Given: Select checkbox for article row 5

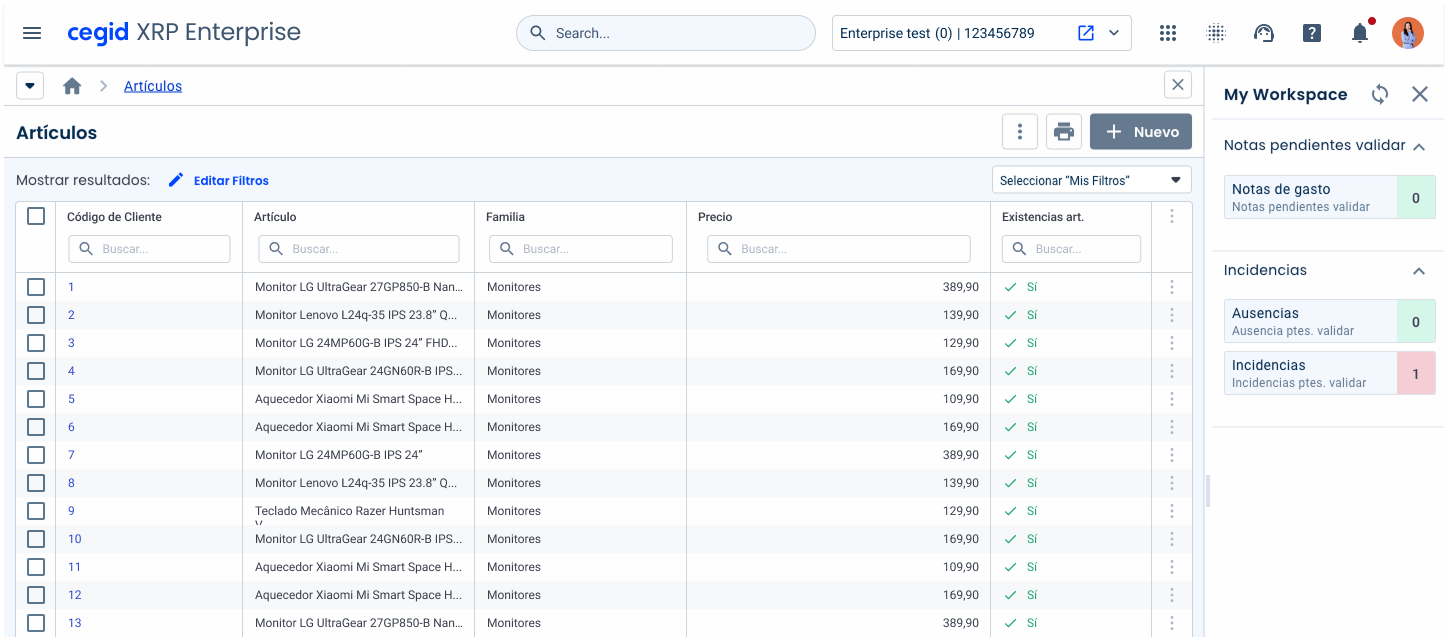Looking at the screenshot, I should (x=36, y=399).
